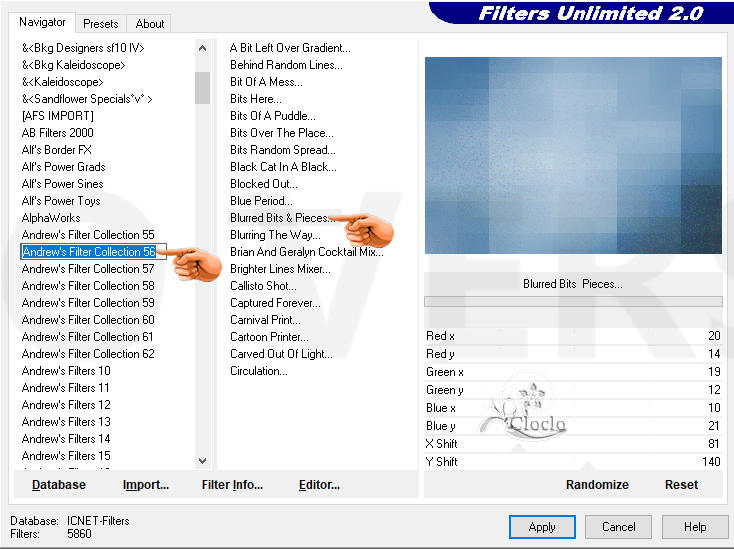734x549 pixels.
Task: Adjust the Green y slider
Action: click(573, 390)
